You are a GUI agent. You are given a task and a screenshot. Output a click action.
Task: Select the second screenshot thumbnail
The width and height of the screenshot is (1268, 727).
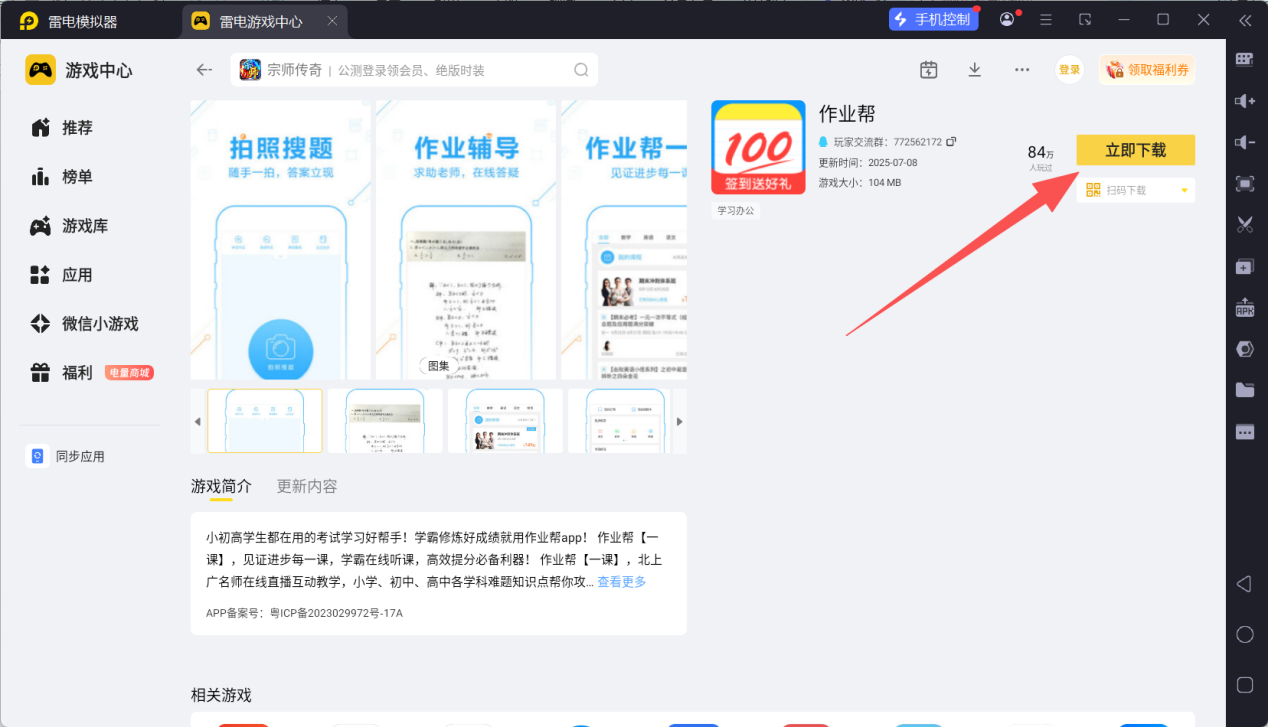pos(385,421)
